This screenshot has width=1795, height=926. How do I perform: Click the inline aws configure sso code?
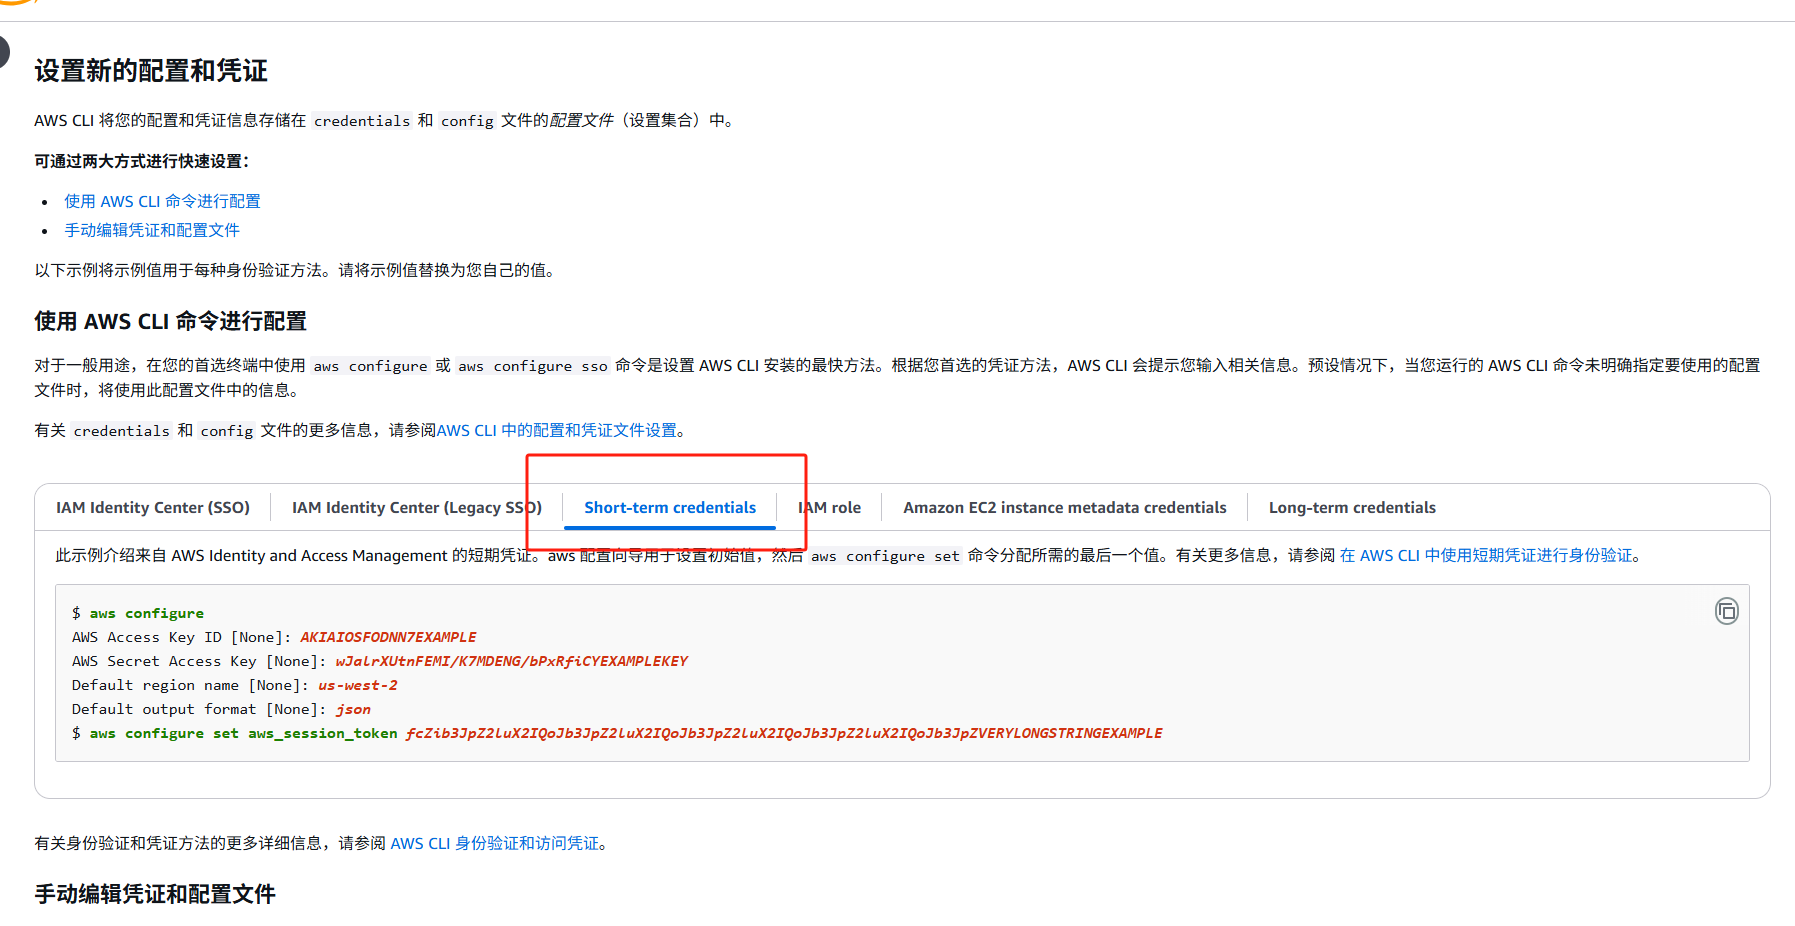click(533, 366)
